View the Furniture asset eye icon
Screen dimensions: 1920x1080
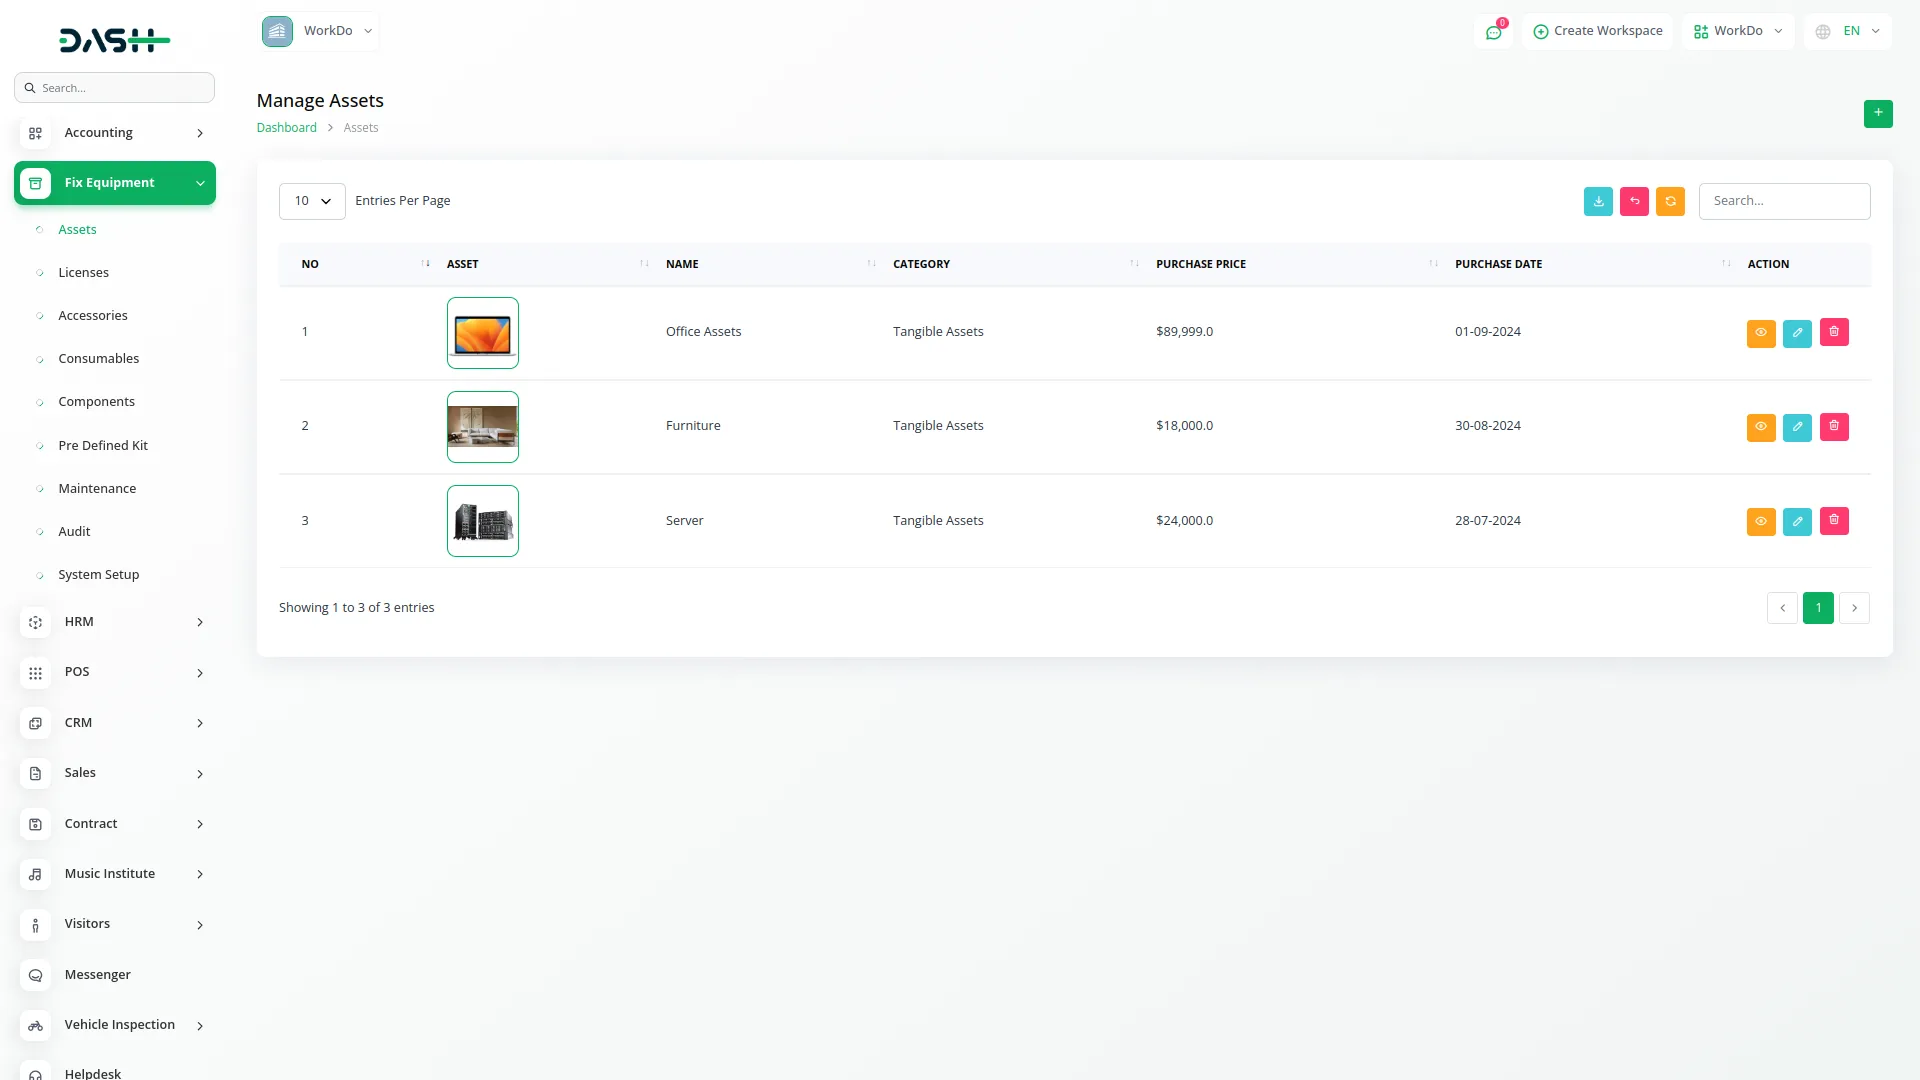[x=1760, y=426]
